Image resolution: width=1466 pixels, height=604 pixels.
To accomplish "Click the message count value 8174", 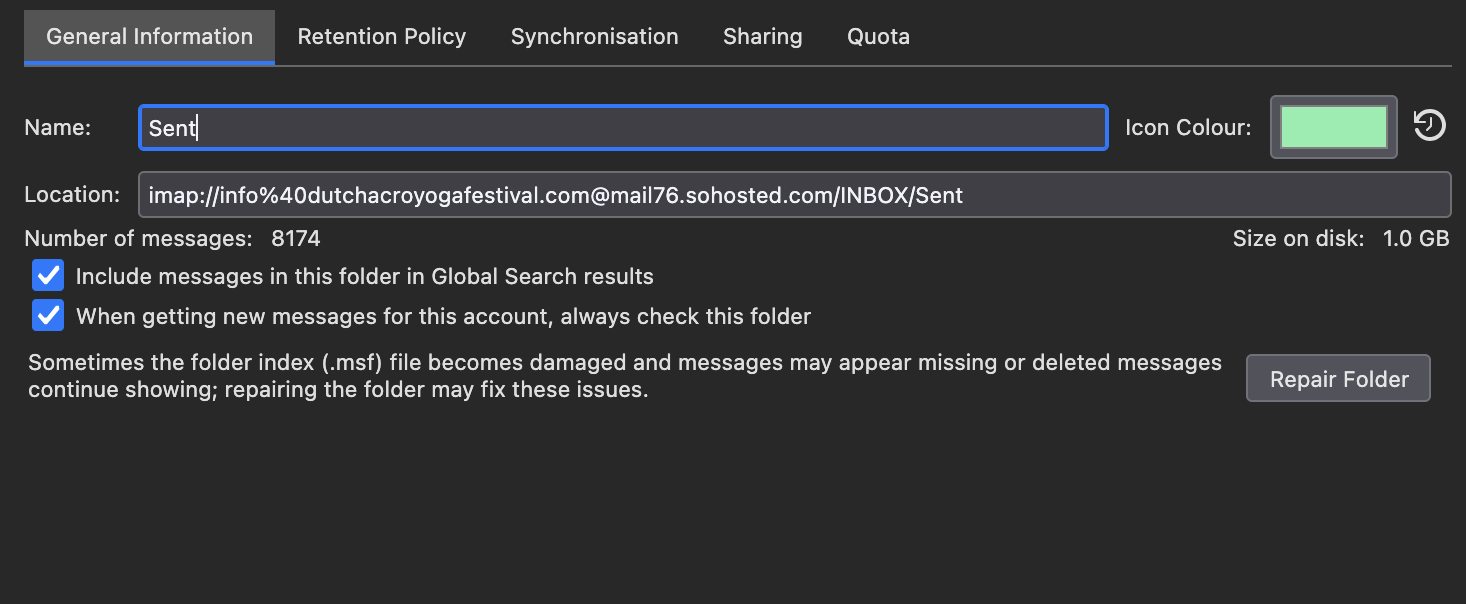I will point(295,239).
